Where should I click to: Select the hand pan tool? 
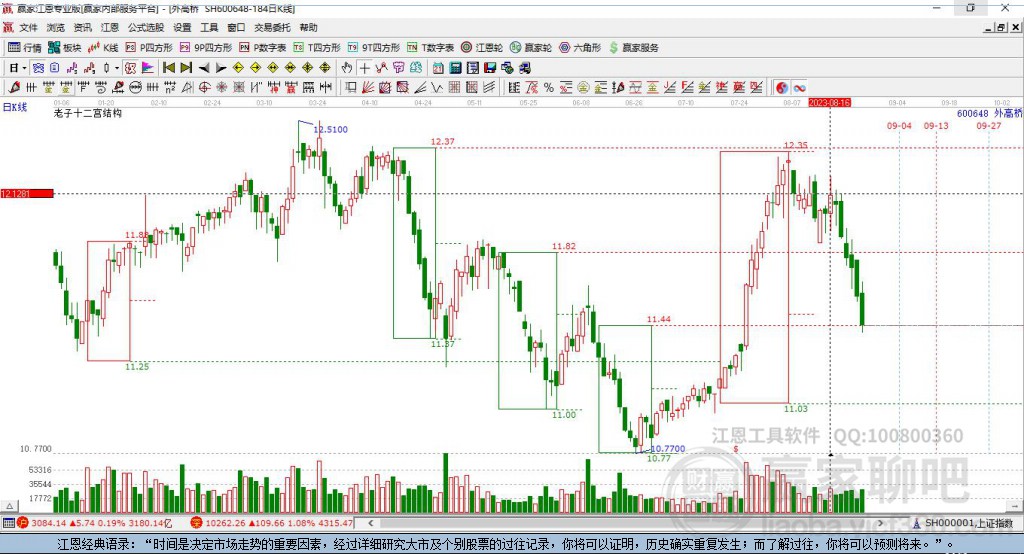(347, 68)
